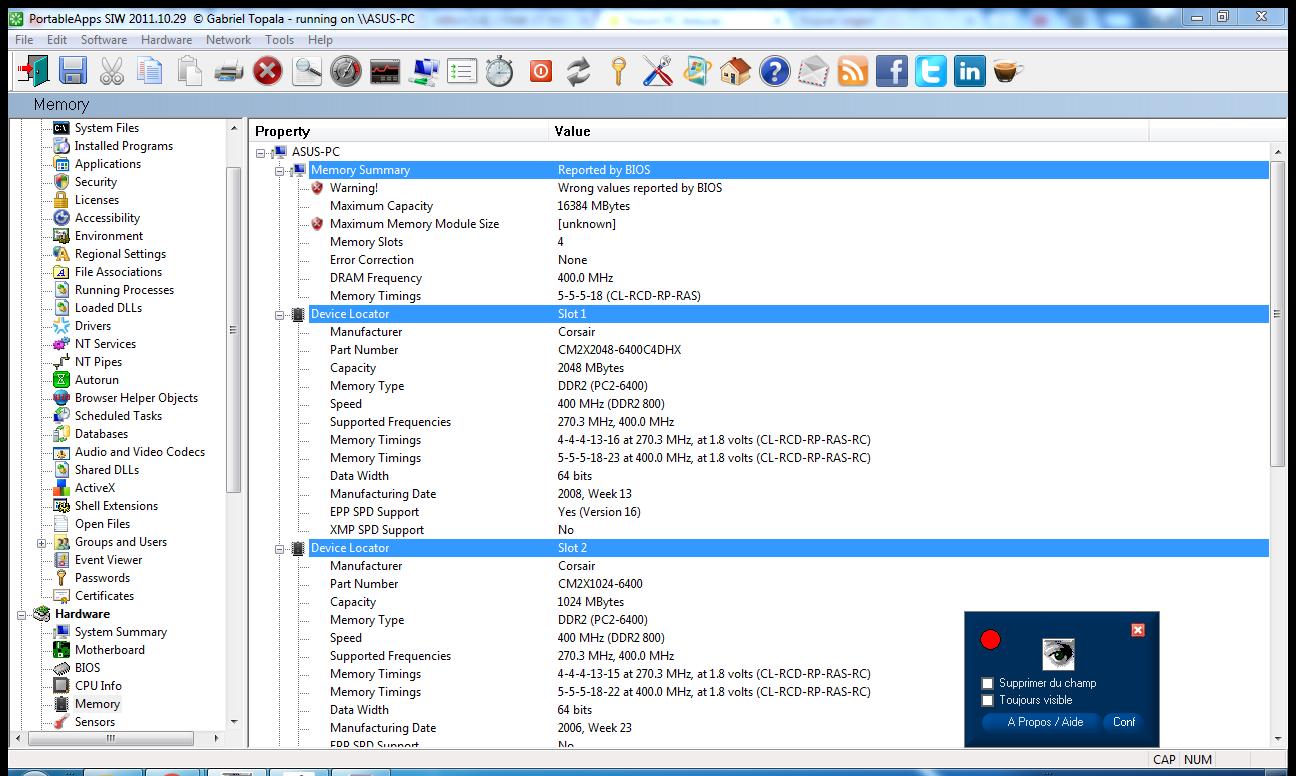This screenshot has height=776, width=1296.
Task: Open the Help menu
Action: (x=320, y=40)
